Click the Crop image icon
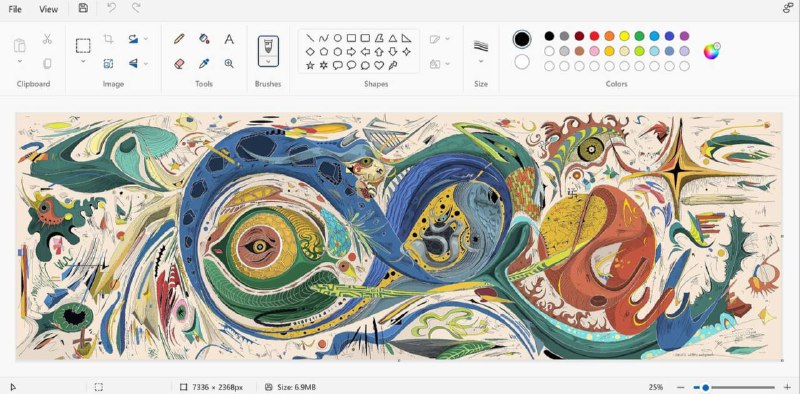The height and width of the screenshot is (394, 800). tap(108, 39)
